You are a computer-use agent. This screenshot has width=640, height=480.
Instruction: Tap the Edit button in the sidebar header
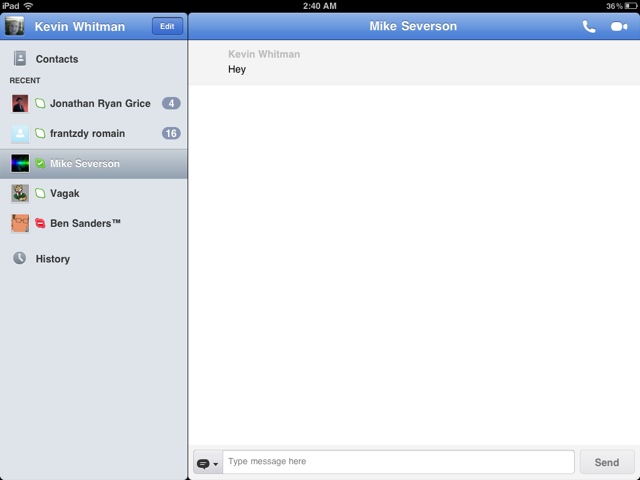167,26
